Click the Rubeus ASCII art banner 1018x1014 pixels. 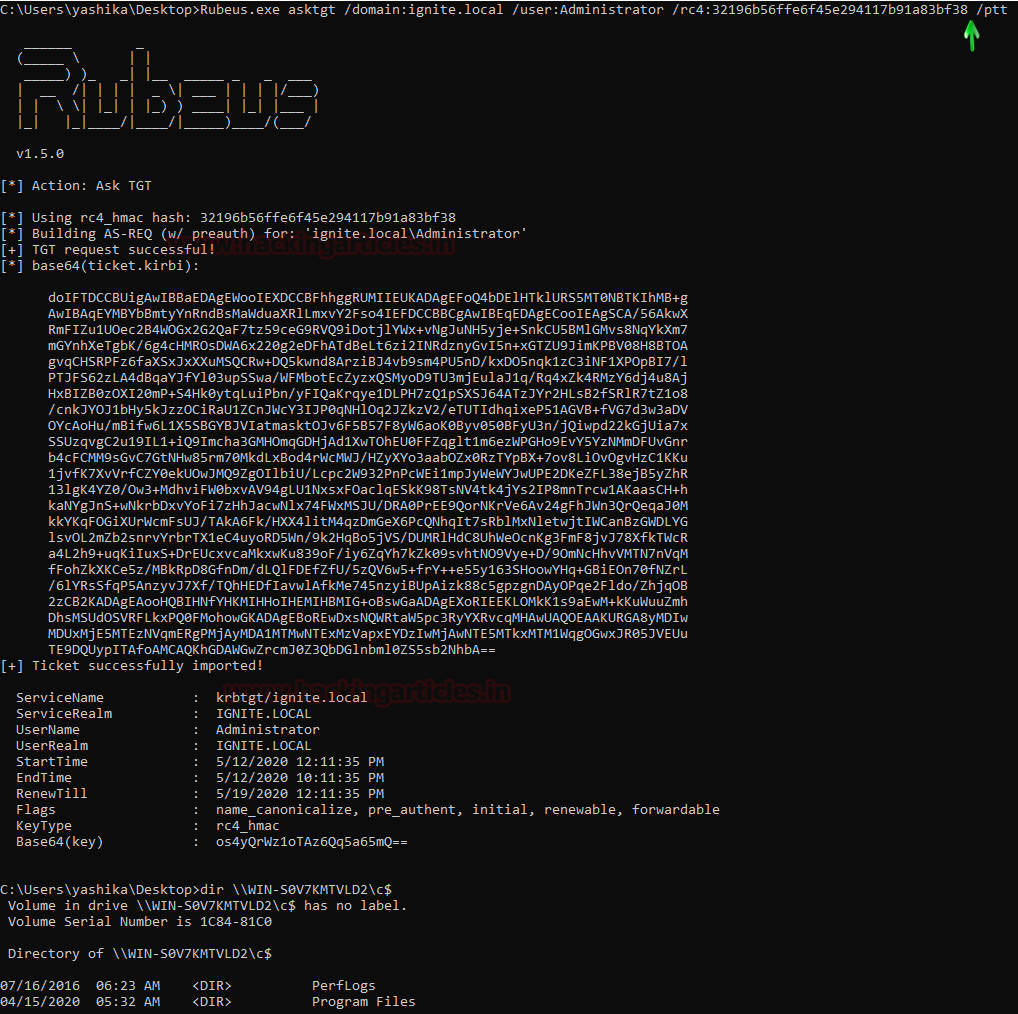pos(168,88)
